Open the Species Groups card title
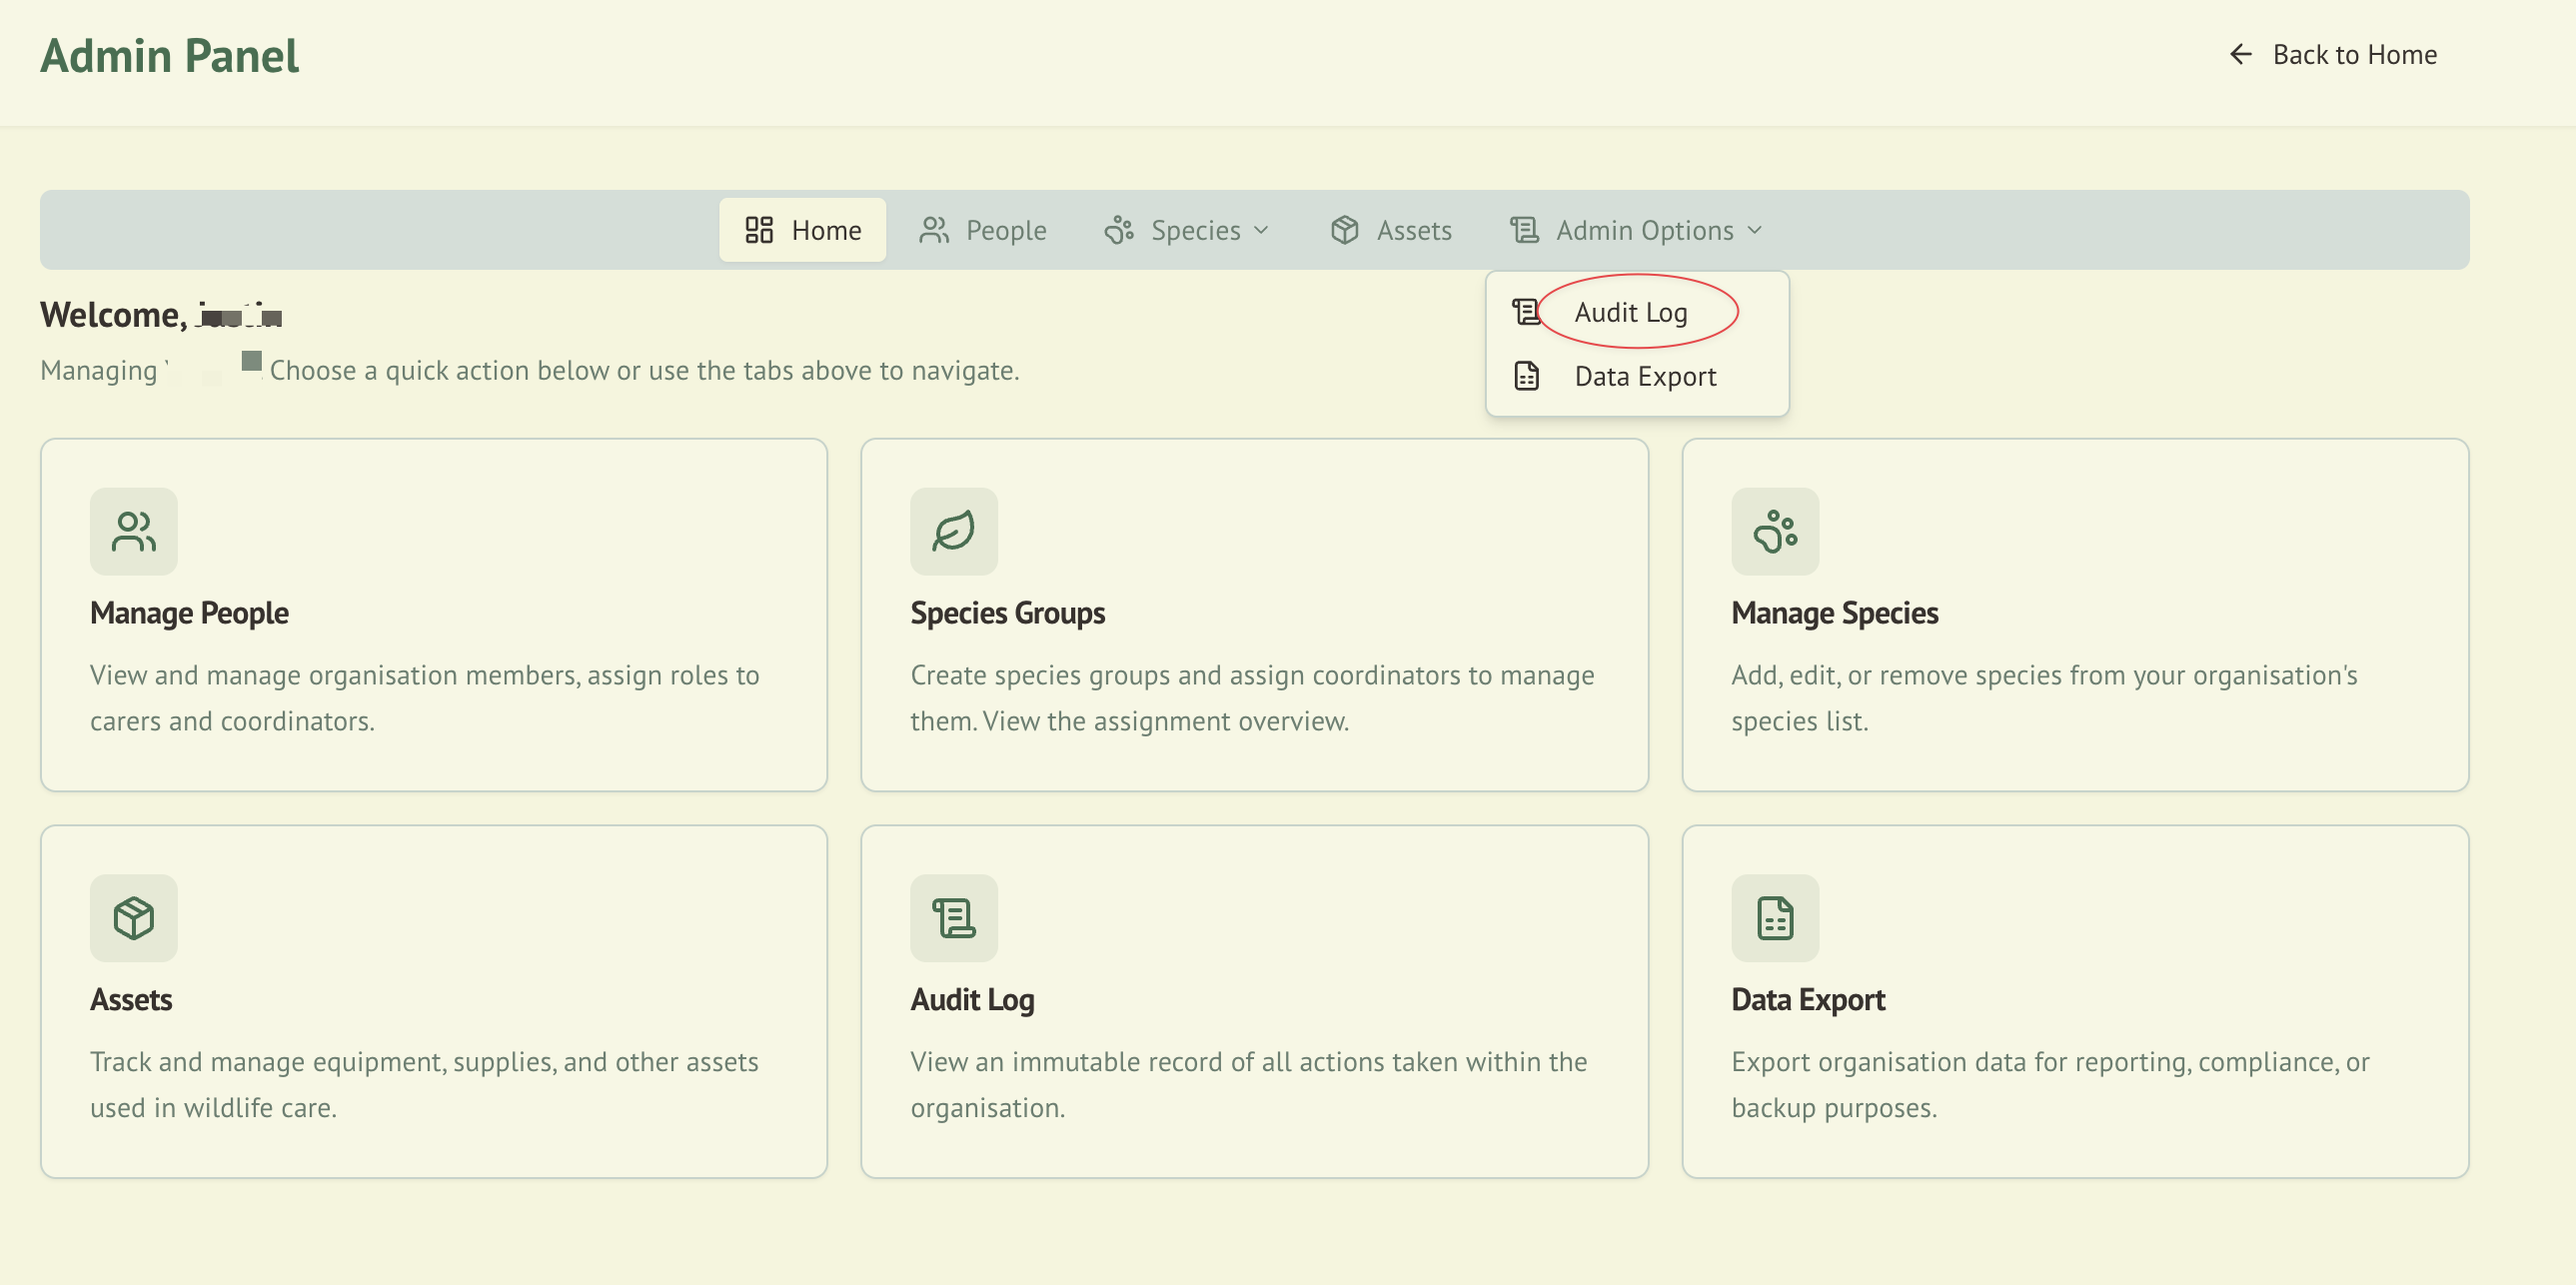This screenshot has width=2576, height=1285. (1007, 612)
